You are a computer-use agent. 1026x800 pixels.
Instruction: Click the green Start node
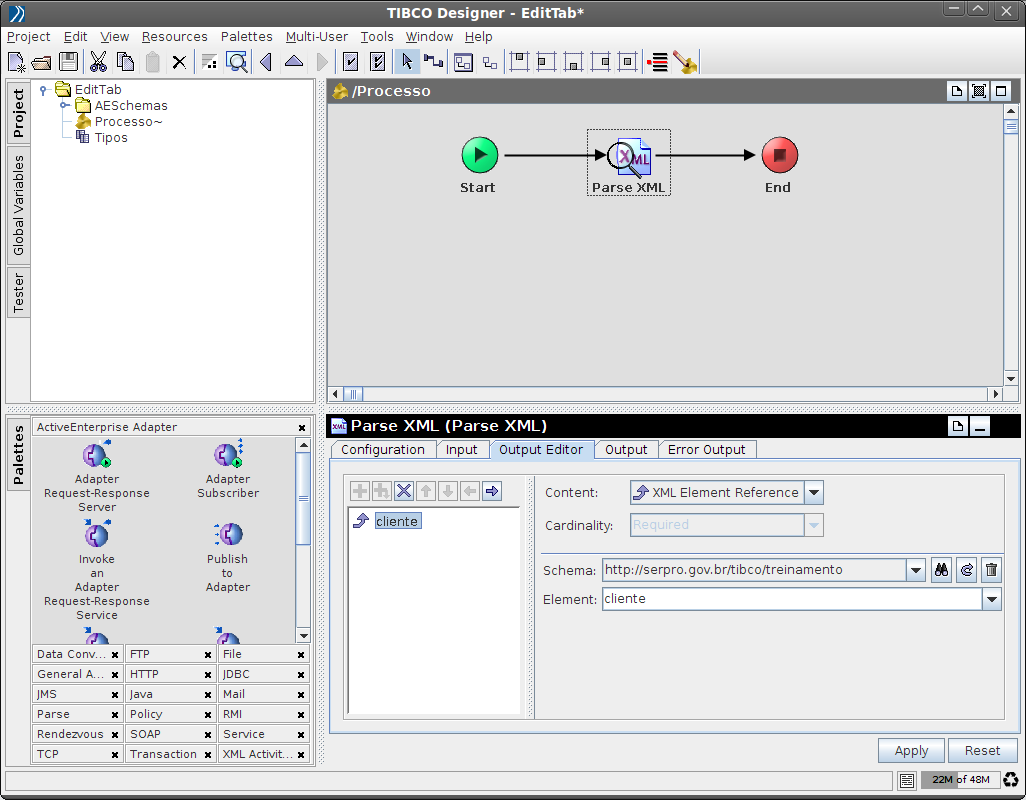(479, 155)
